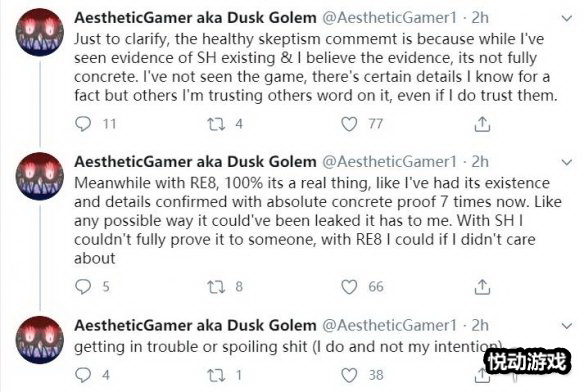The height and width of the screenshot is (392, 584).
Task: Like the tweet with 38 likes
Action: tap(349, 376)
